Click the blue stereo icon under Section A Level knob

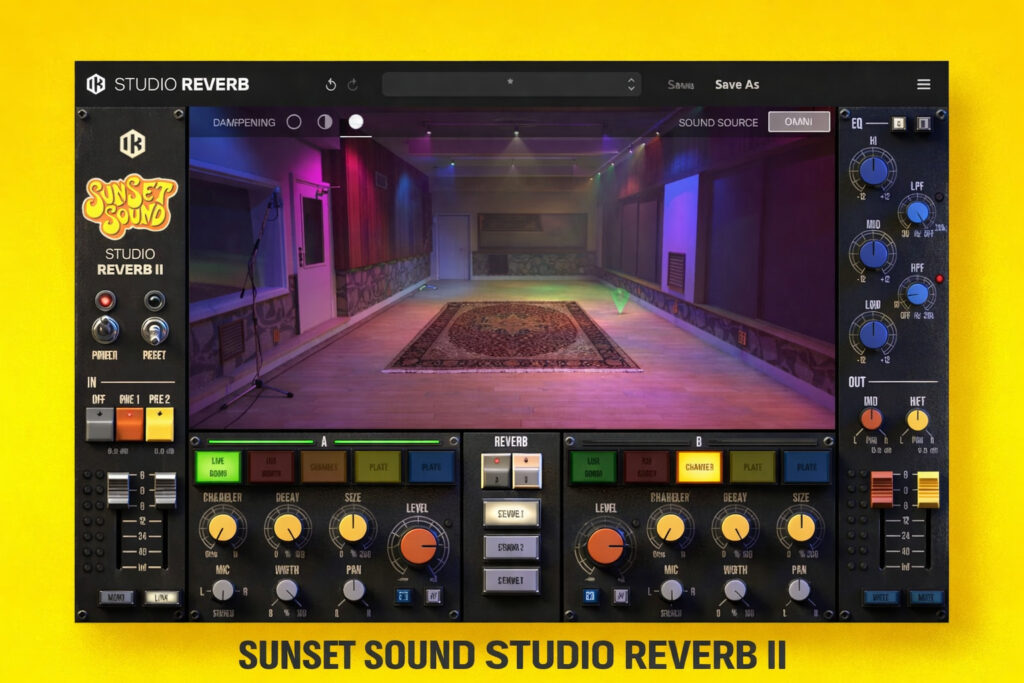point(403,594)
